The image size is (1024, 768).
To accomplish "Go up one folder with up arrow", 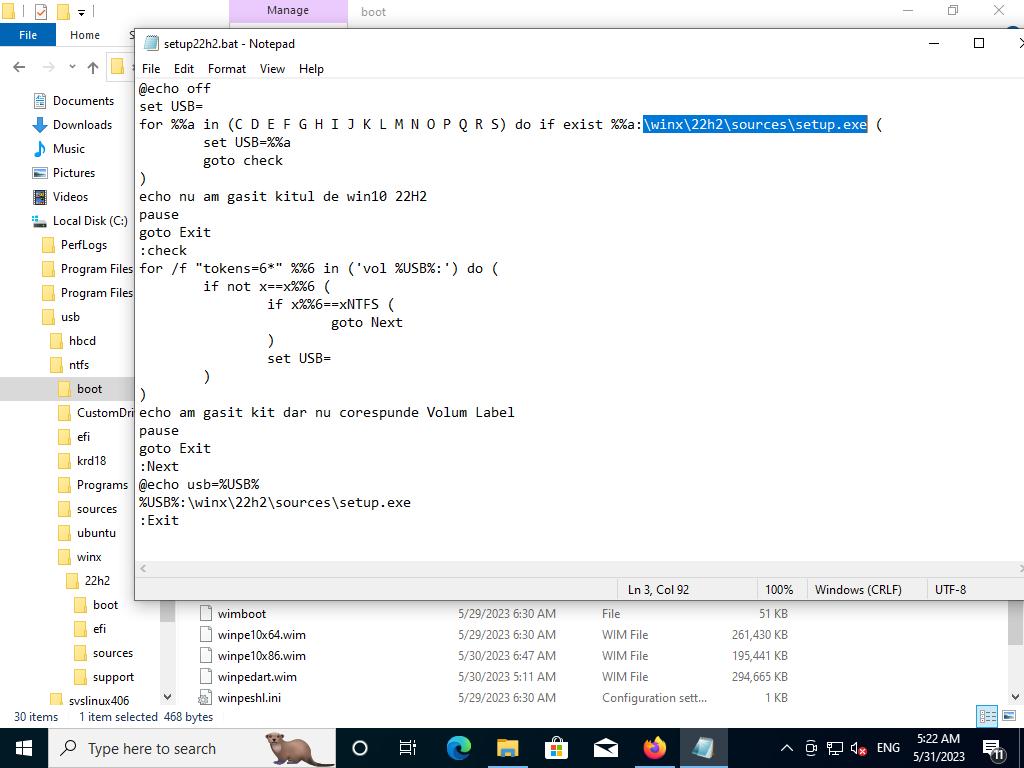I will pos(93,67).
